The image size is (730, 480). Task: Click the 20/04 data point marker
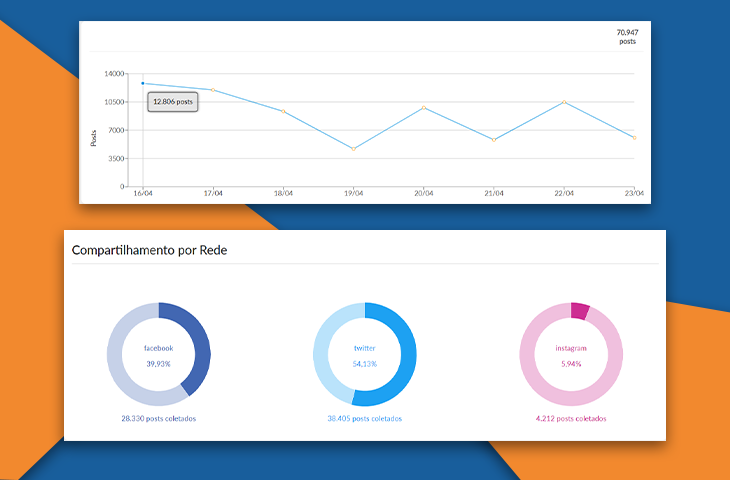[x=423, y=107]
